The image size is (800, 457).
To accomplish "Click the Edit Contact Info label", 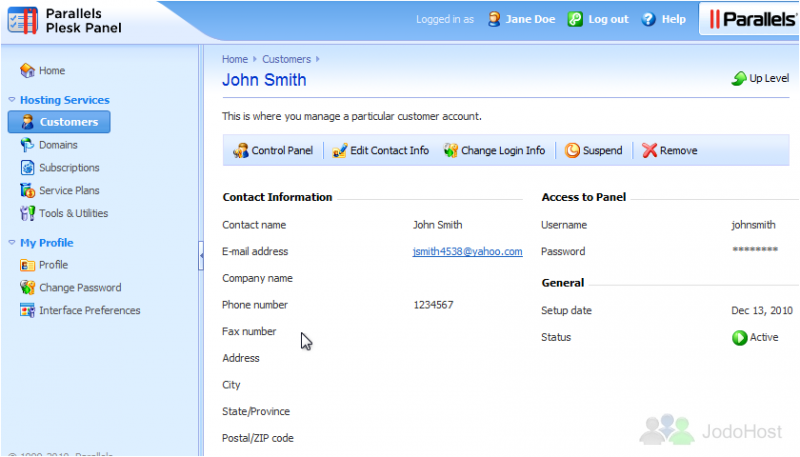I will pos(389,150).
